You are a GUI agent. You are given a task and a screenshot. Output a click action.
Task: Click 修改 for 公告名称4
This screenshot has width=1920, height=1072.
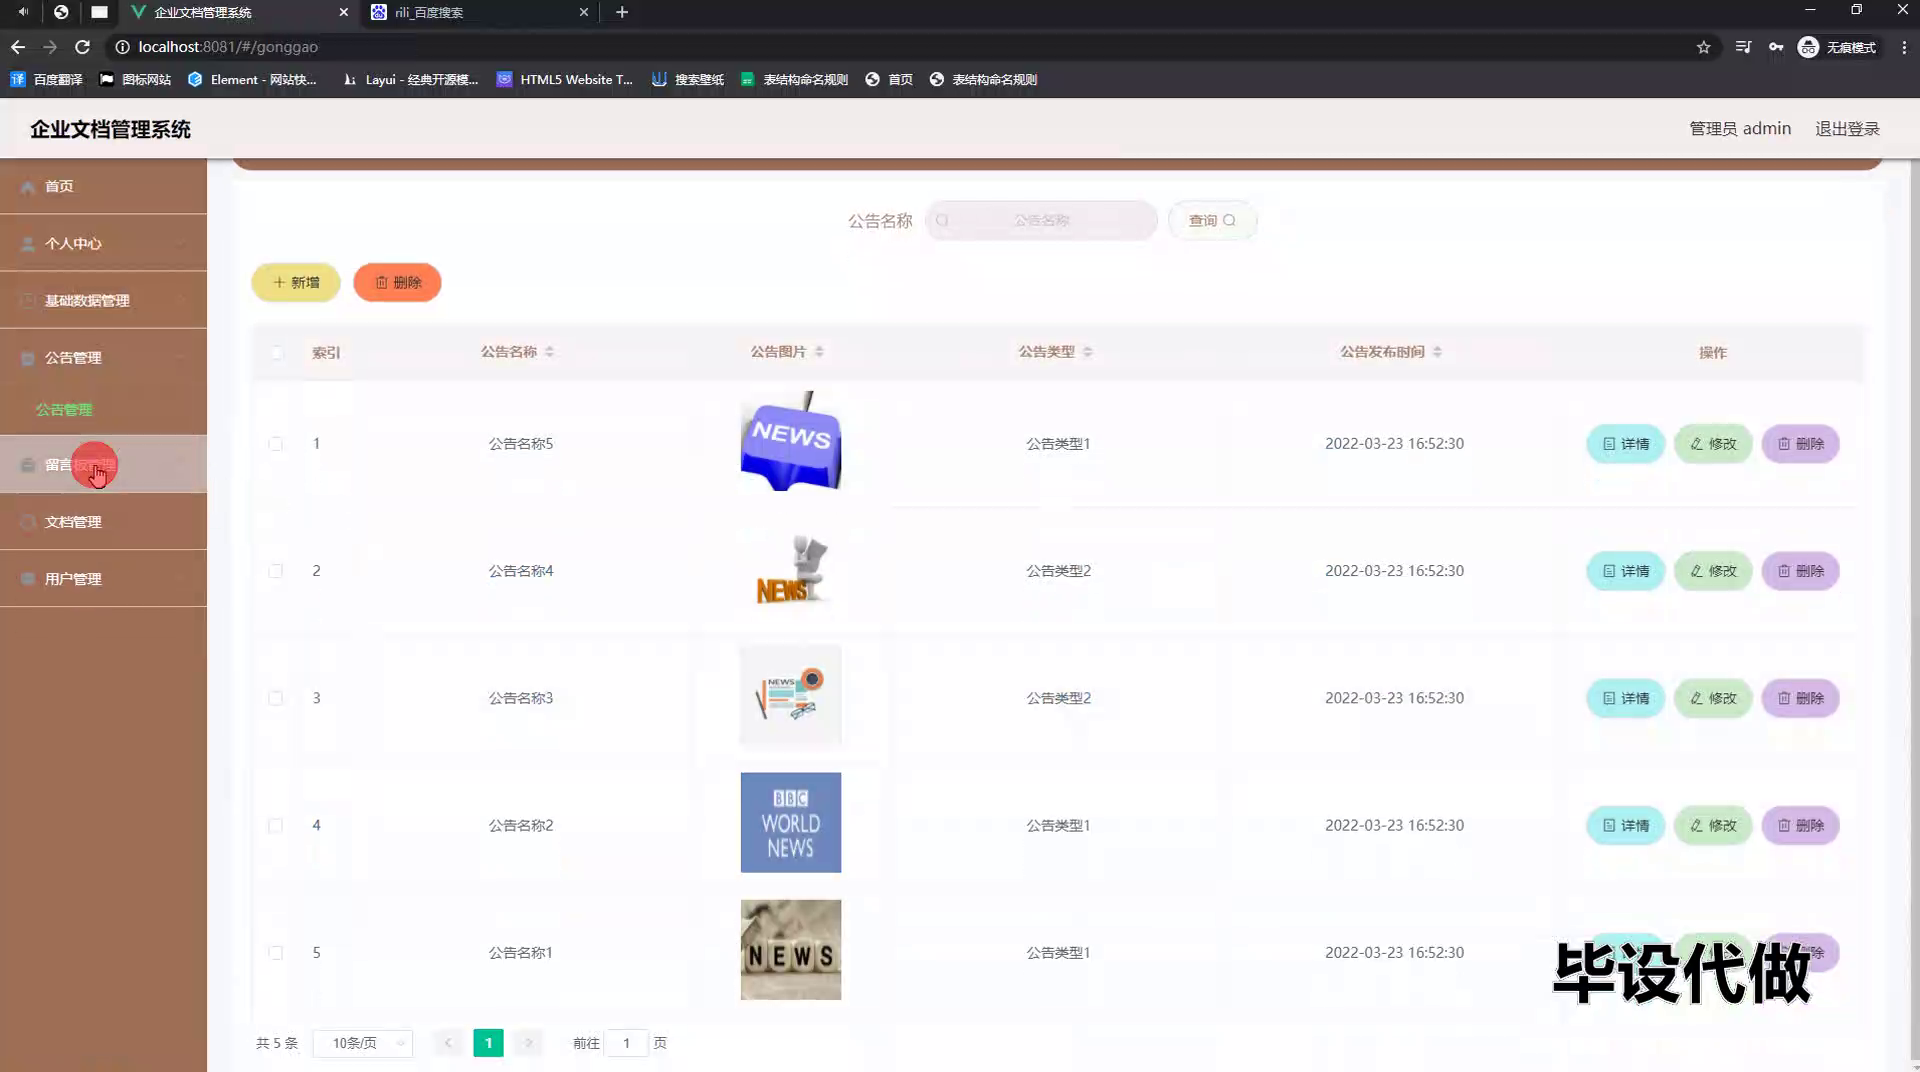point(1713,571)
